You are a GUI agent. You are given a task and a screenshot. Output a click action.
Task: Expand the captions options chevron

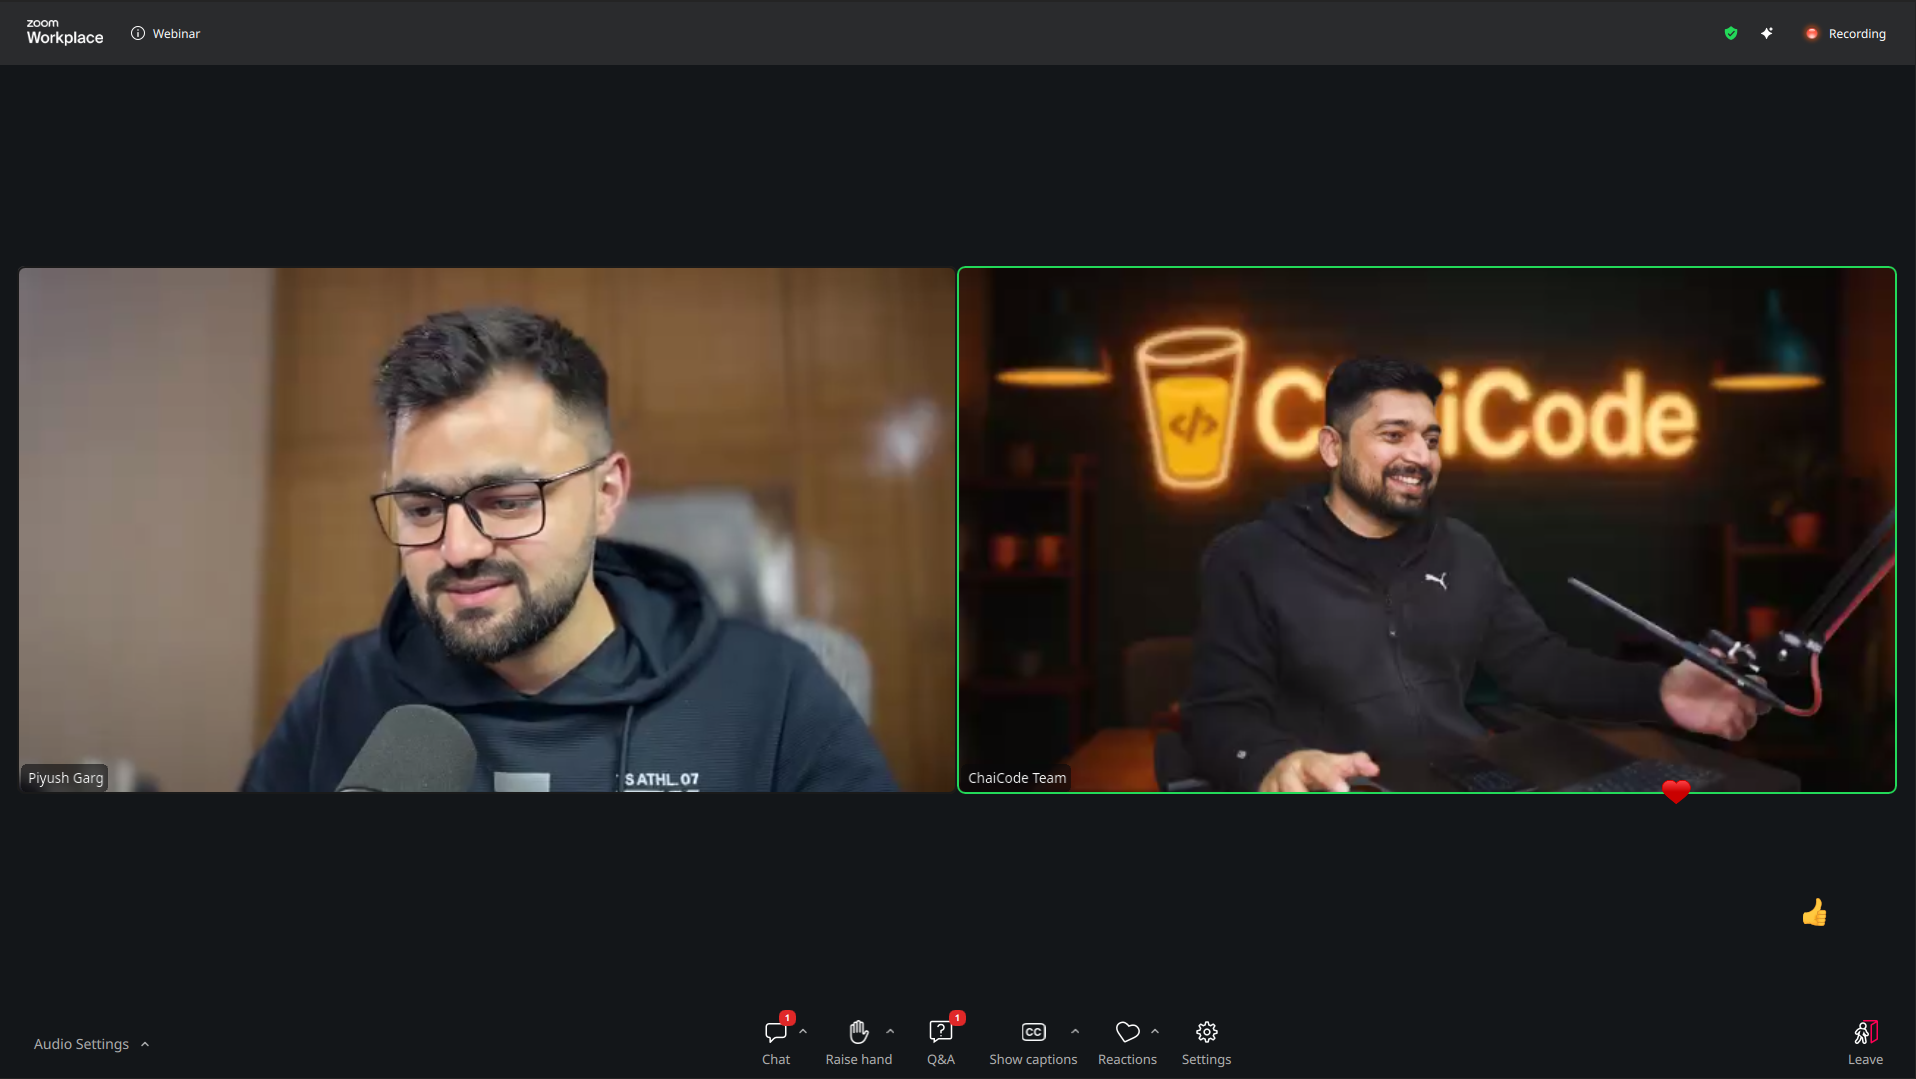point(1075,1031)
